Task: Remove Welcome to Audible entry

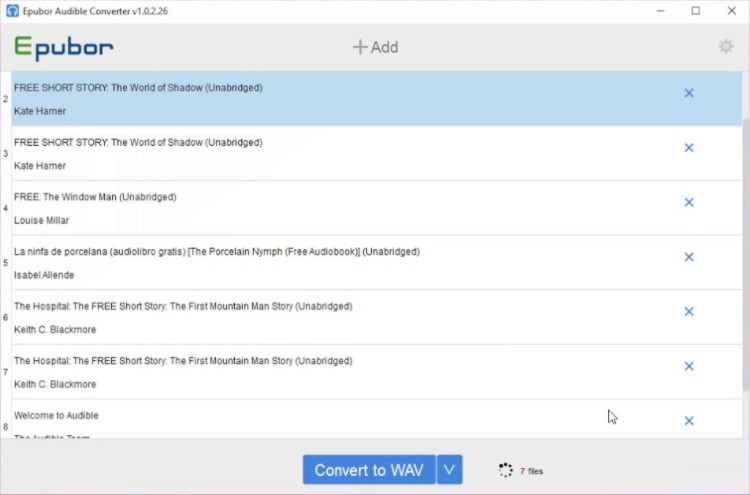Action: point(689,420)
